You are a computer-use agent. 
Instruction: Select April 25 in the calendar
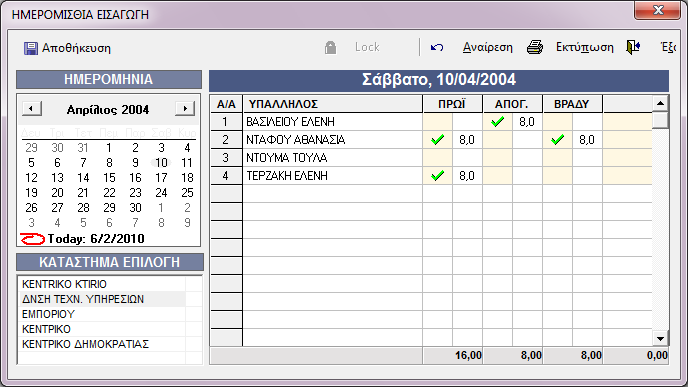click(x=187, y=193)
